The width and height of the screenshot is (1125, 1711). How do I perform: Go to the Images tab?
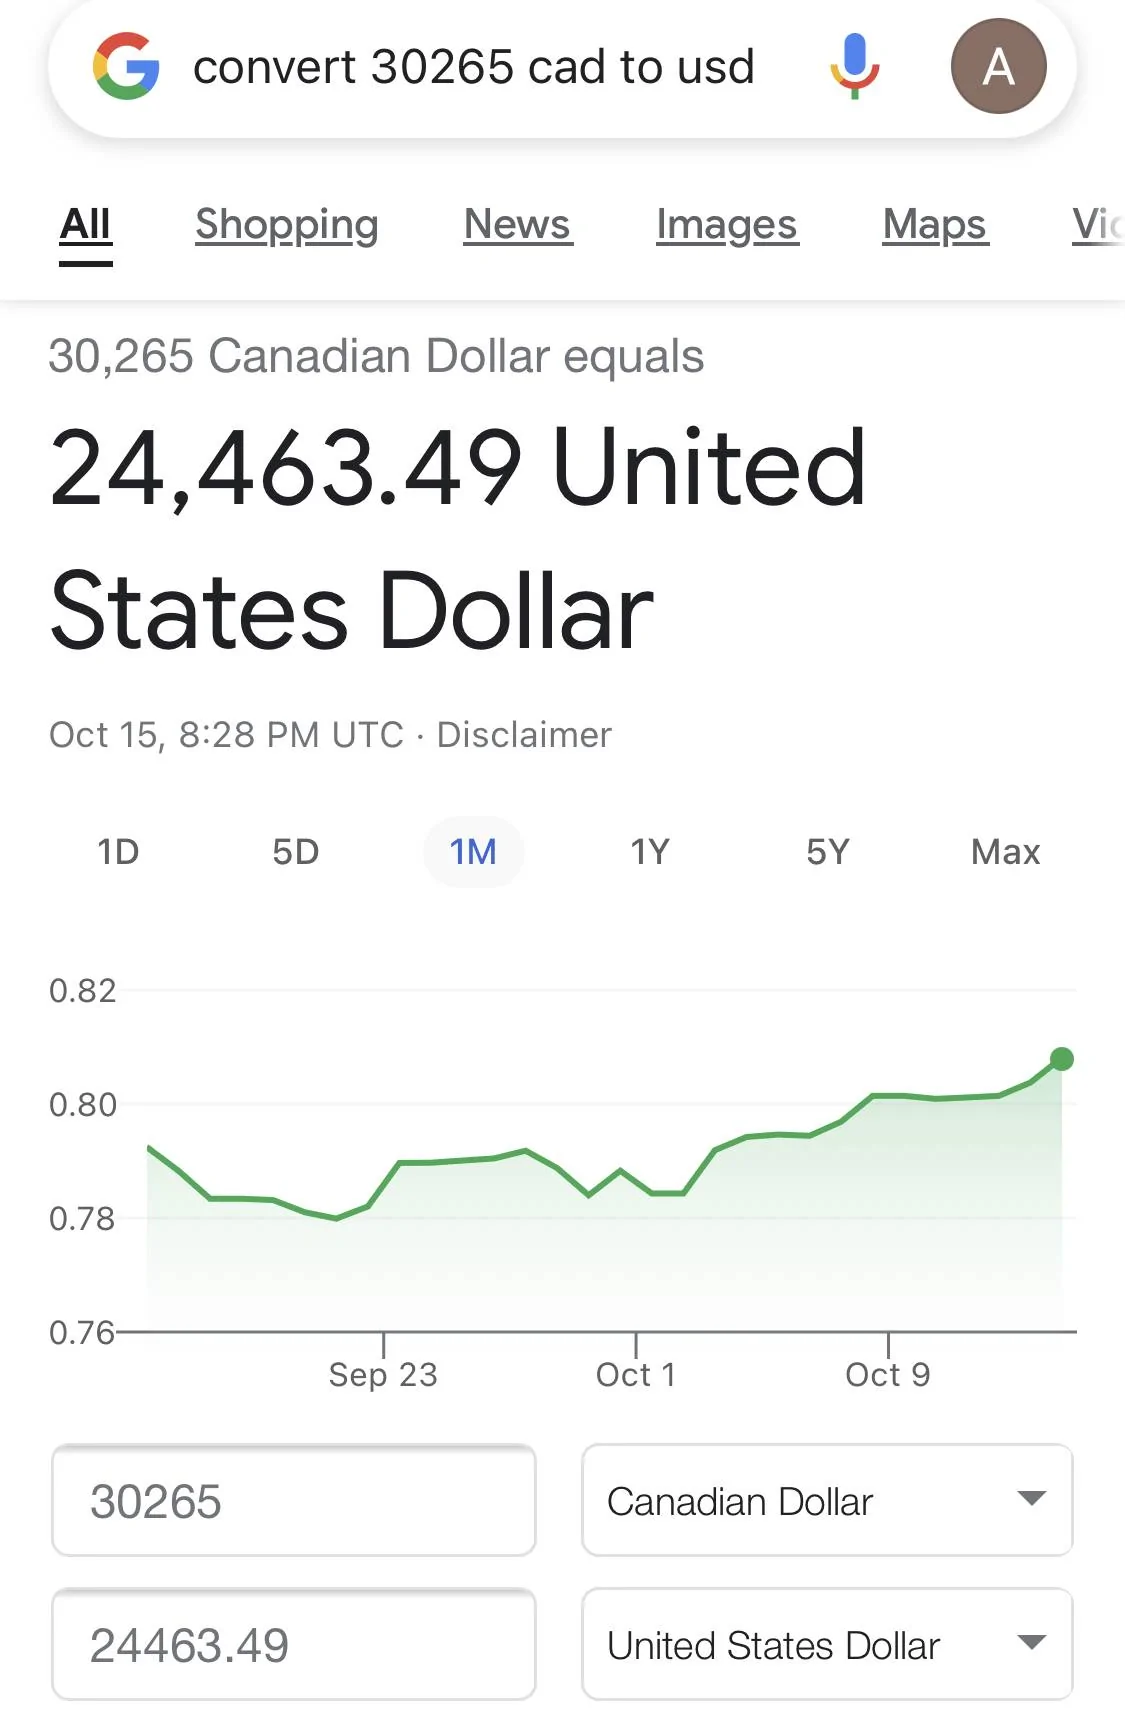[727, 225]
